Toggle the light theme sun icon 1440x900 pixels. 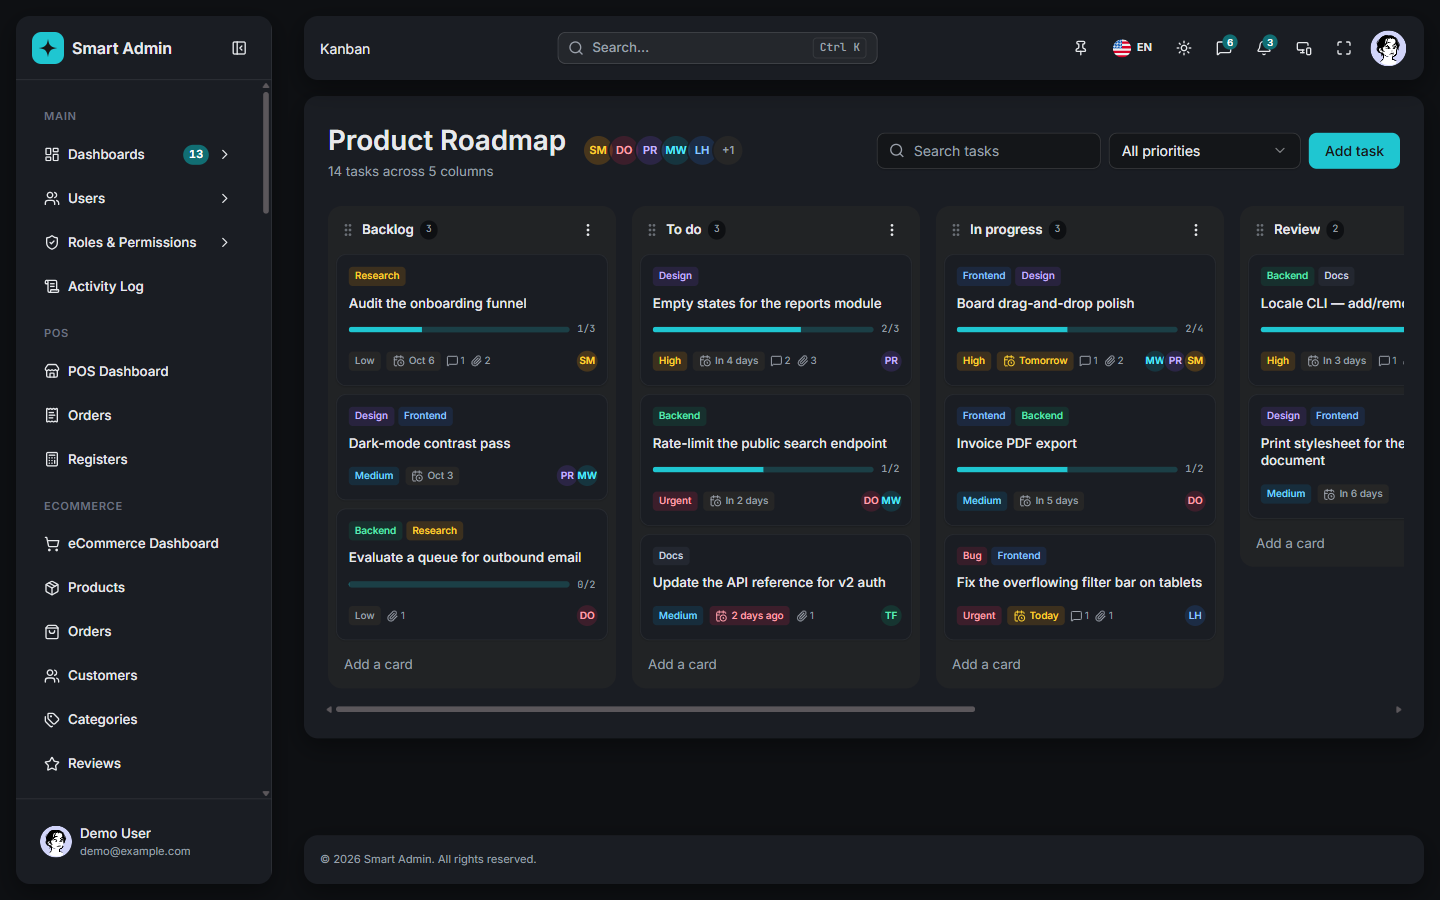tap(1184, 48)
